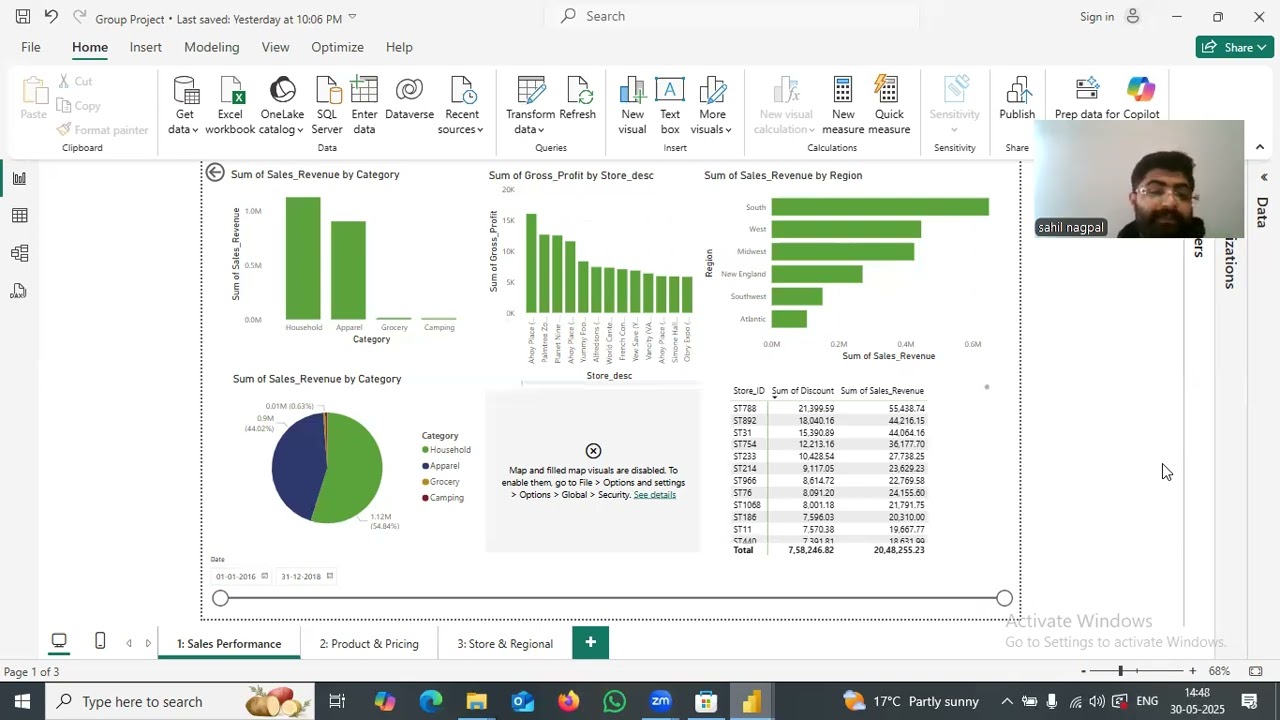Click the date slicer left handle
Image resolution: width=1280 pixels, height=720 pixels.
pyautogui.click(x=220, y=598)
